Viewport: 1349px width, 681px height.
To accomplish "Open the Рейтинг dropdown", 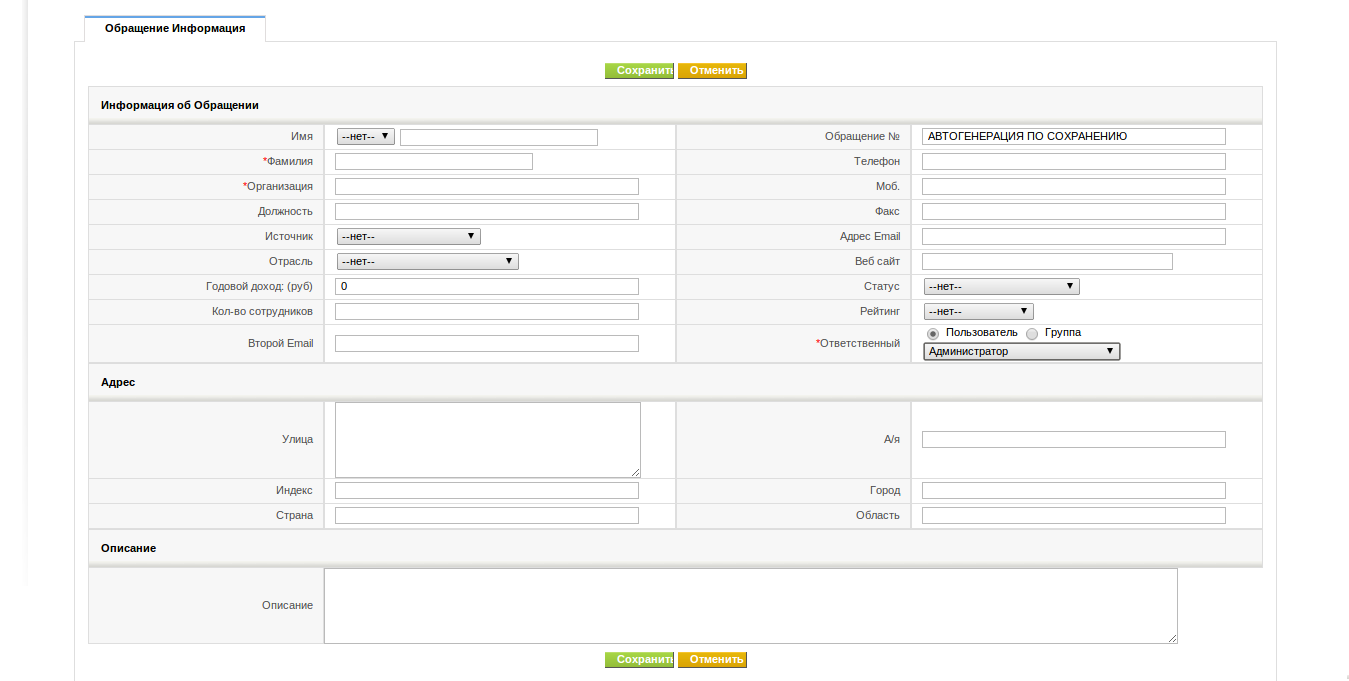I will coord(978,311).
